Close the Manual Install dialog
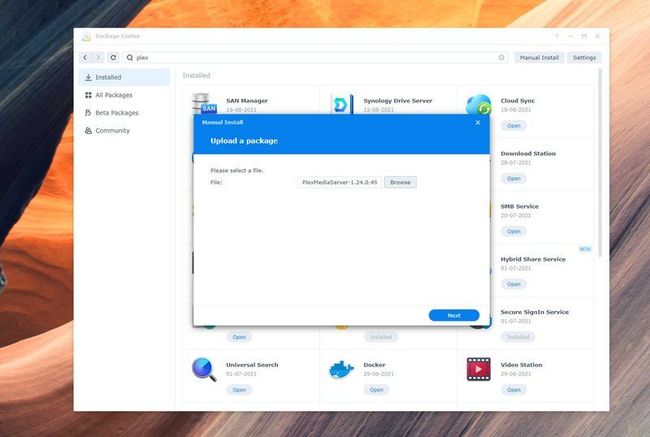Viewport: 650px width, 437px height. [478, 122]
